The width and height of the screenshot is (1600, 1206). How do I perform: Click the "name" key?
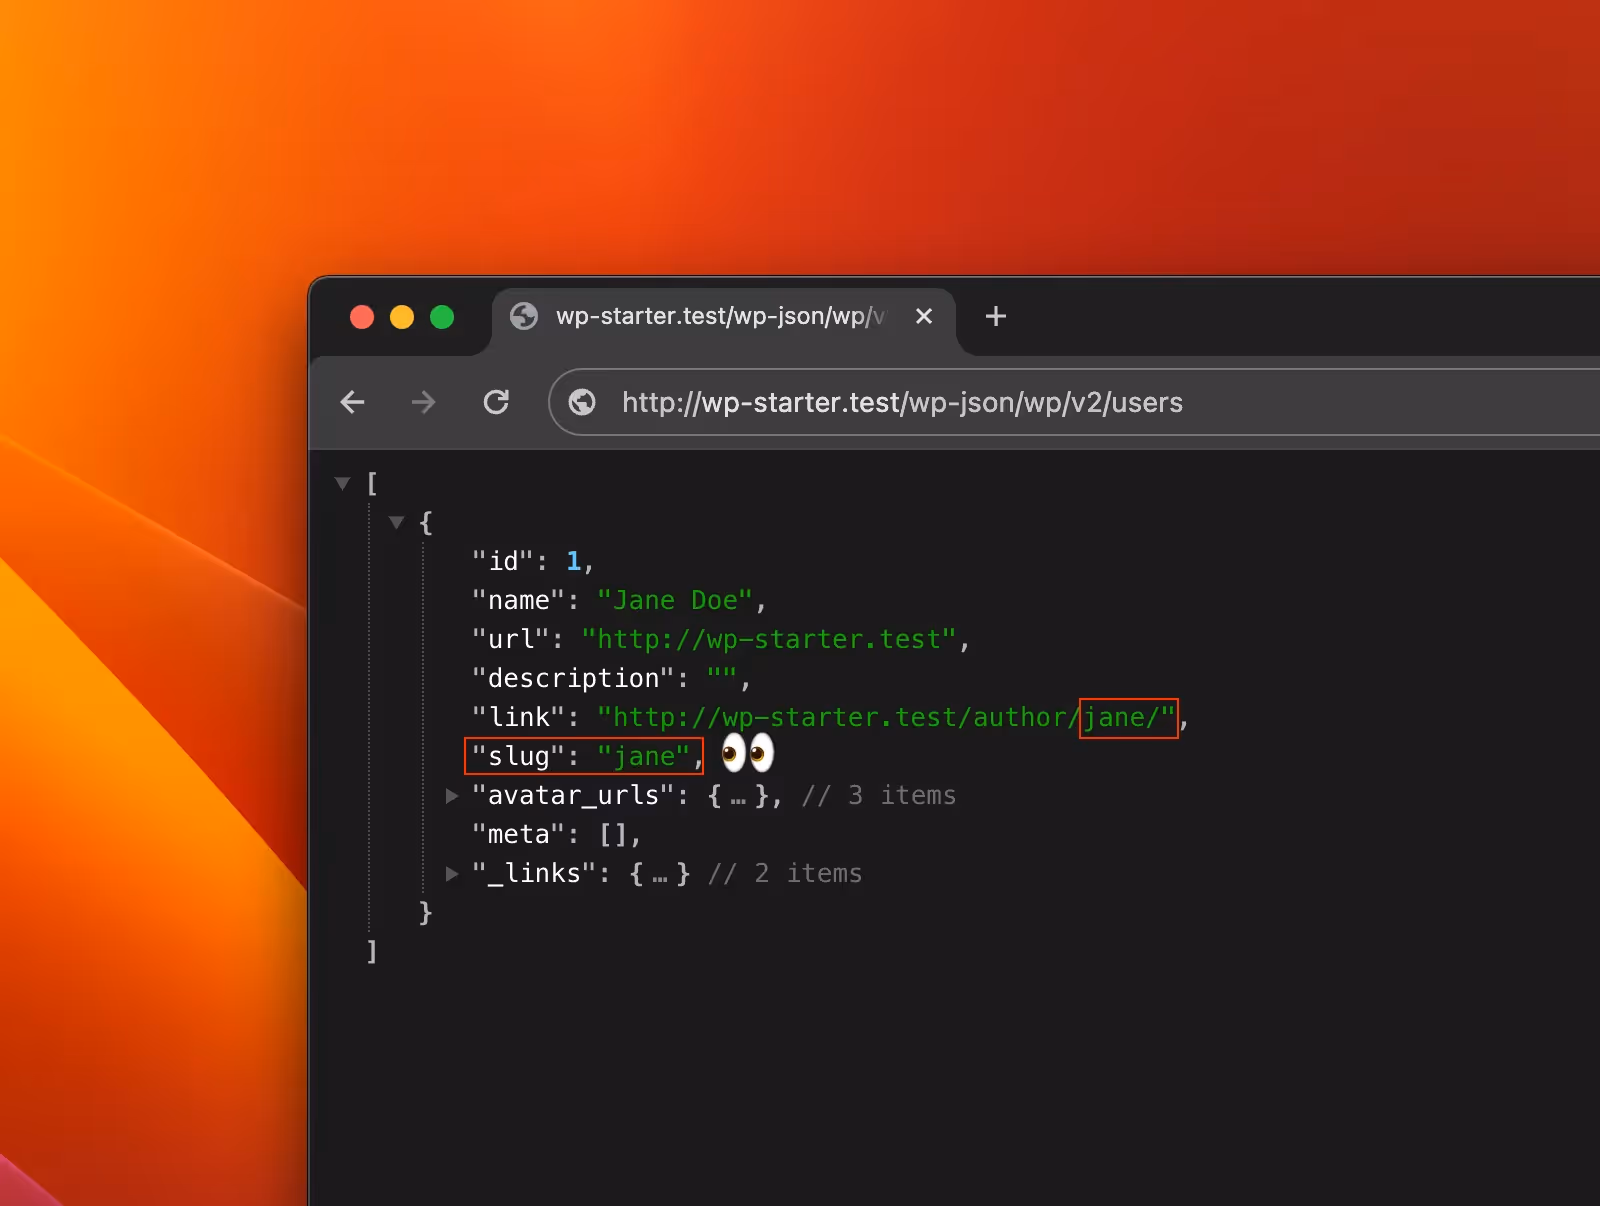518,600
